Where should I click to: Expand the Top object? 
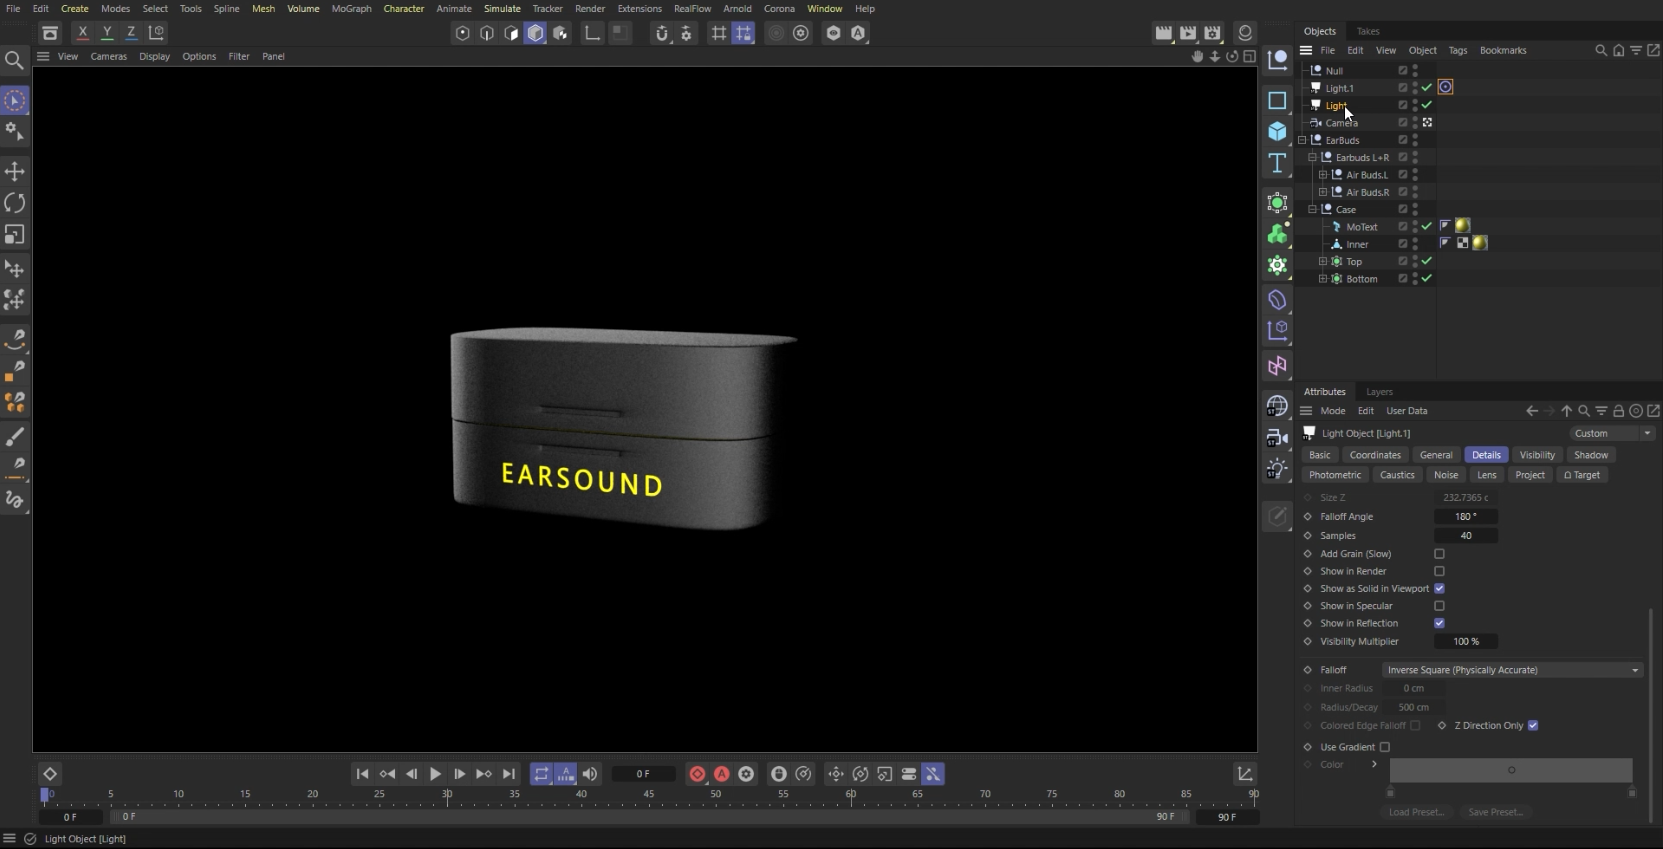[1323, 262]
